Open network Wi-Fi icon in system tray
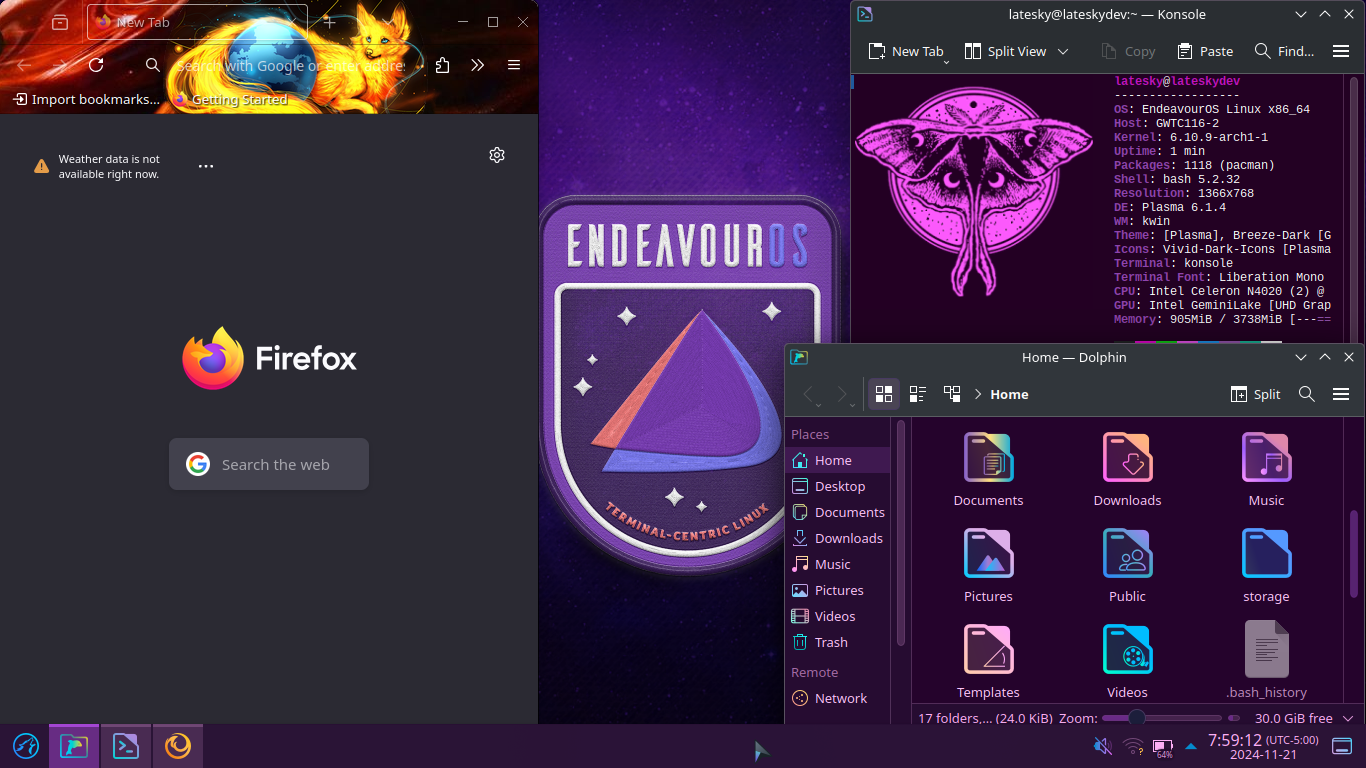The width and height of the screenshot is (1366, 768). click(x=1133, y=746)
